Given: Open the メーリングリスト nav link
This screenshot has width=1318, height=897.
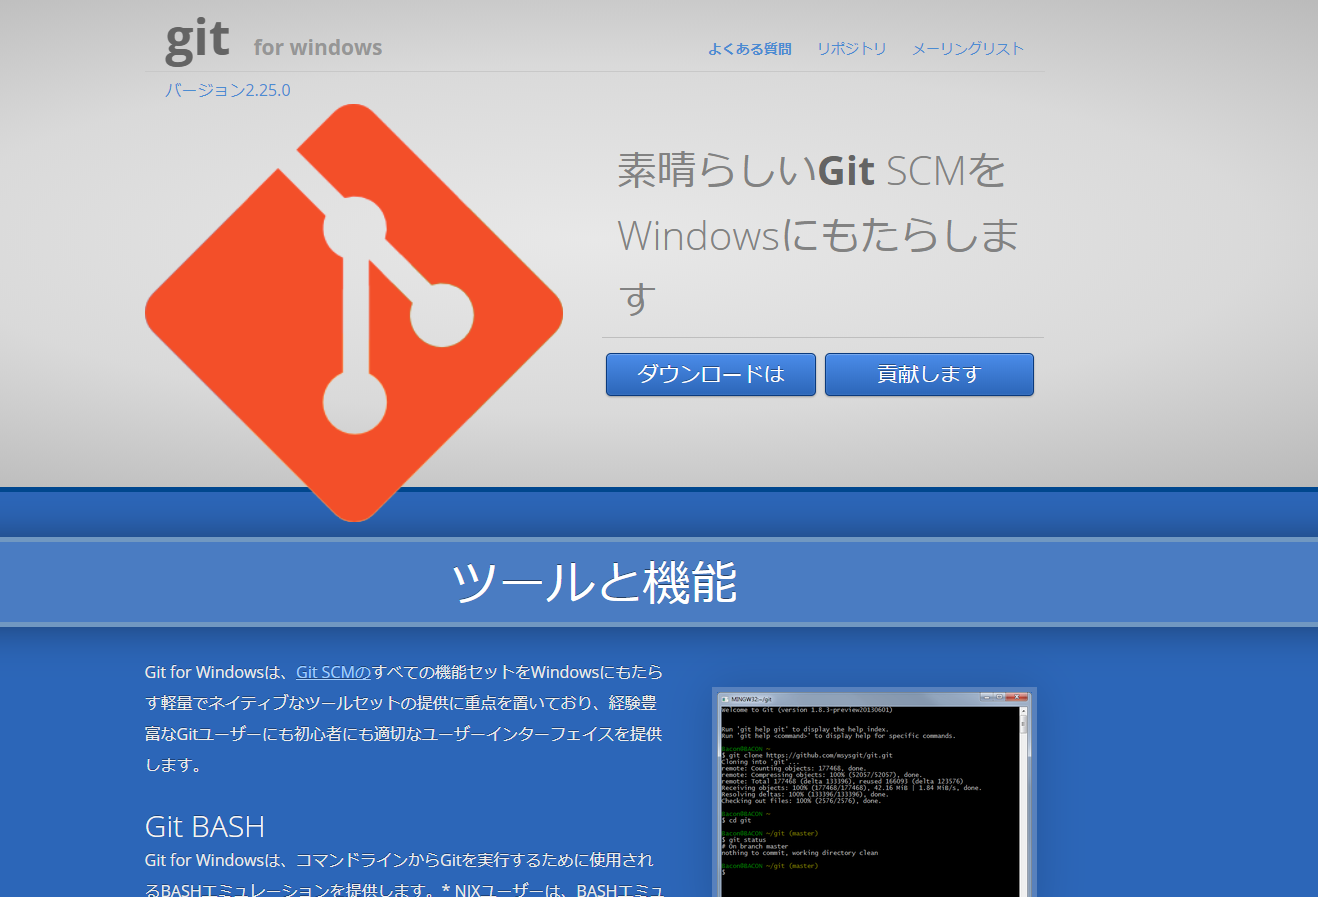Looking at the screenshot, I should tap(968, 49).
